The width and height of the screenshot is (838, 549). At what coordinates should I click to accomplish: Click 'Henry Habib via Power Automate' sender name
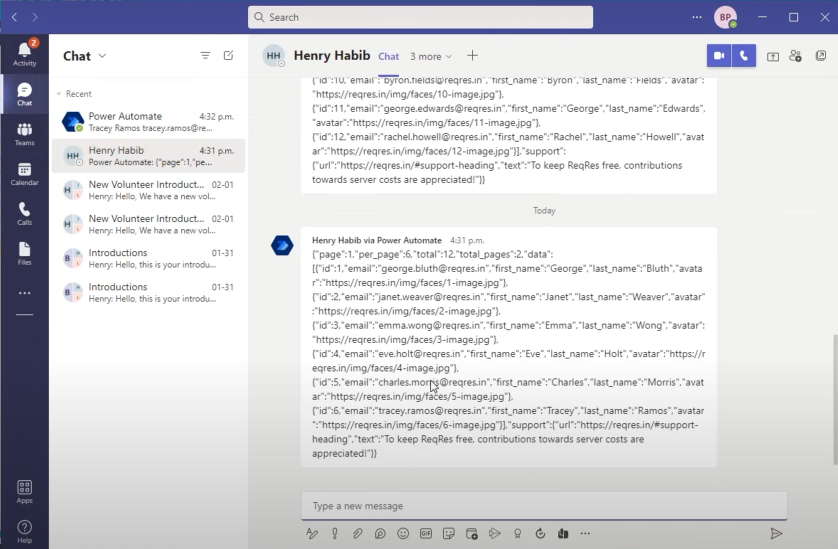click(x=377, y=241)
